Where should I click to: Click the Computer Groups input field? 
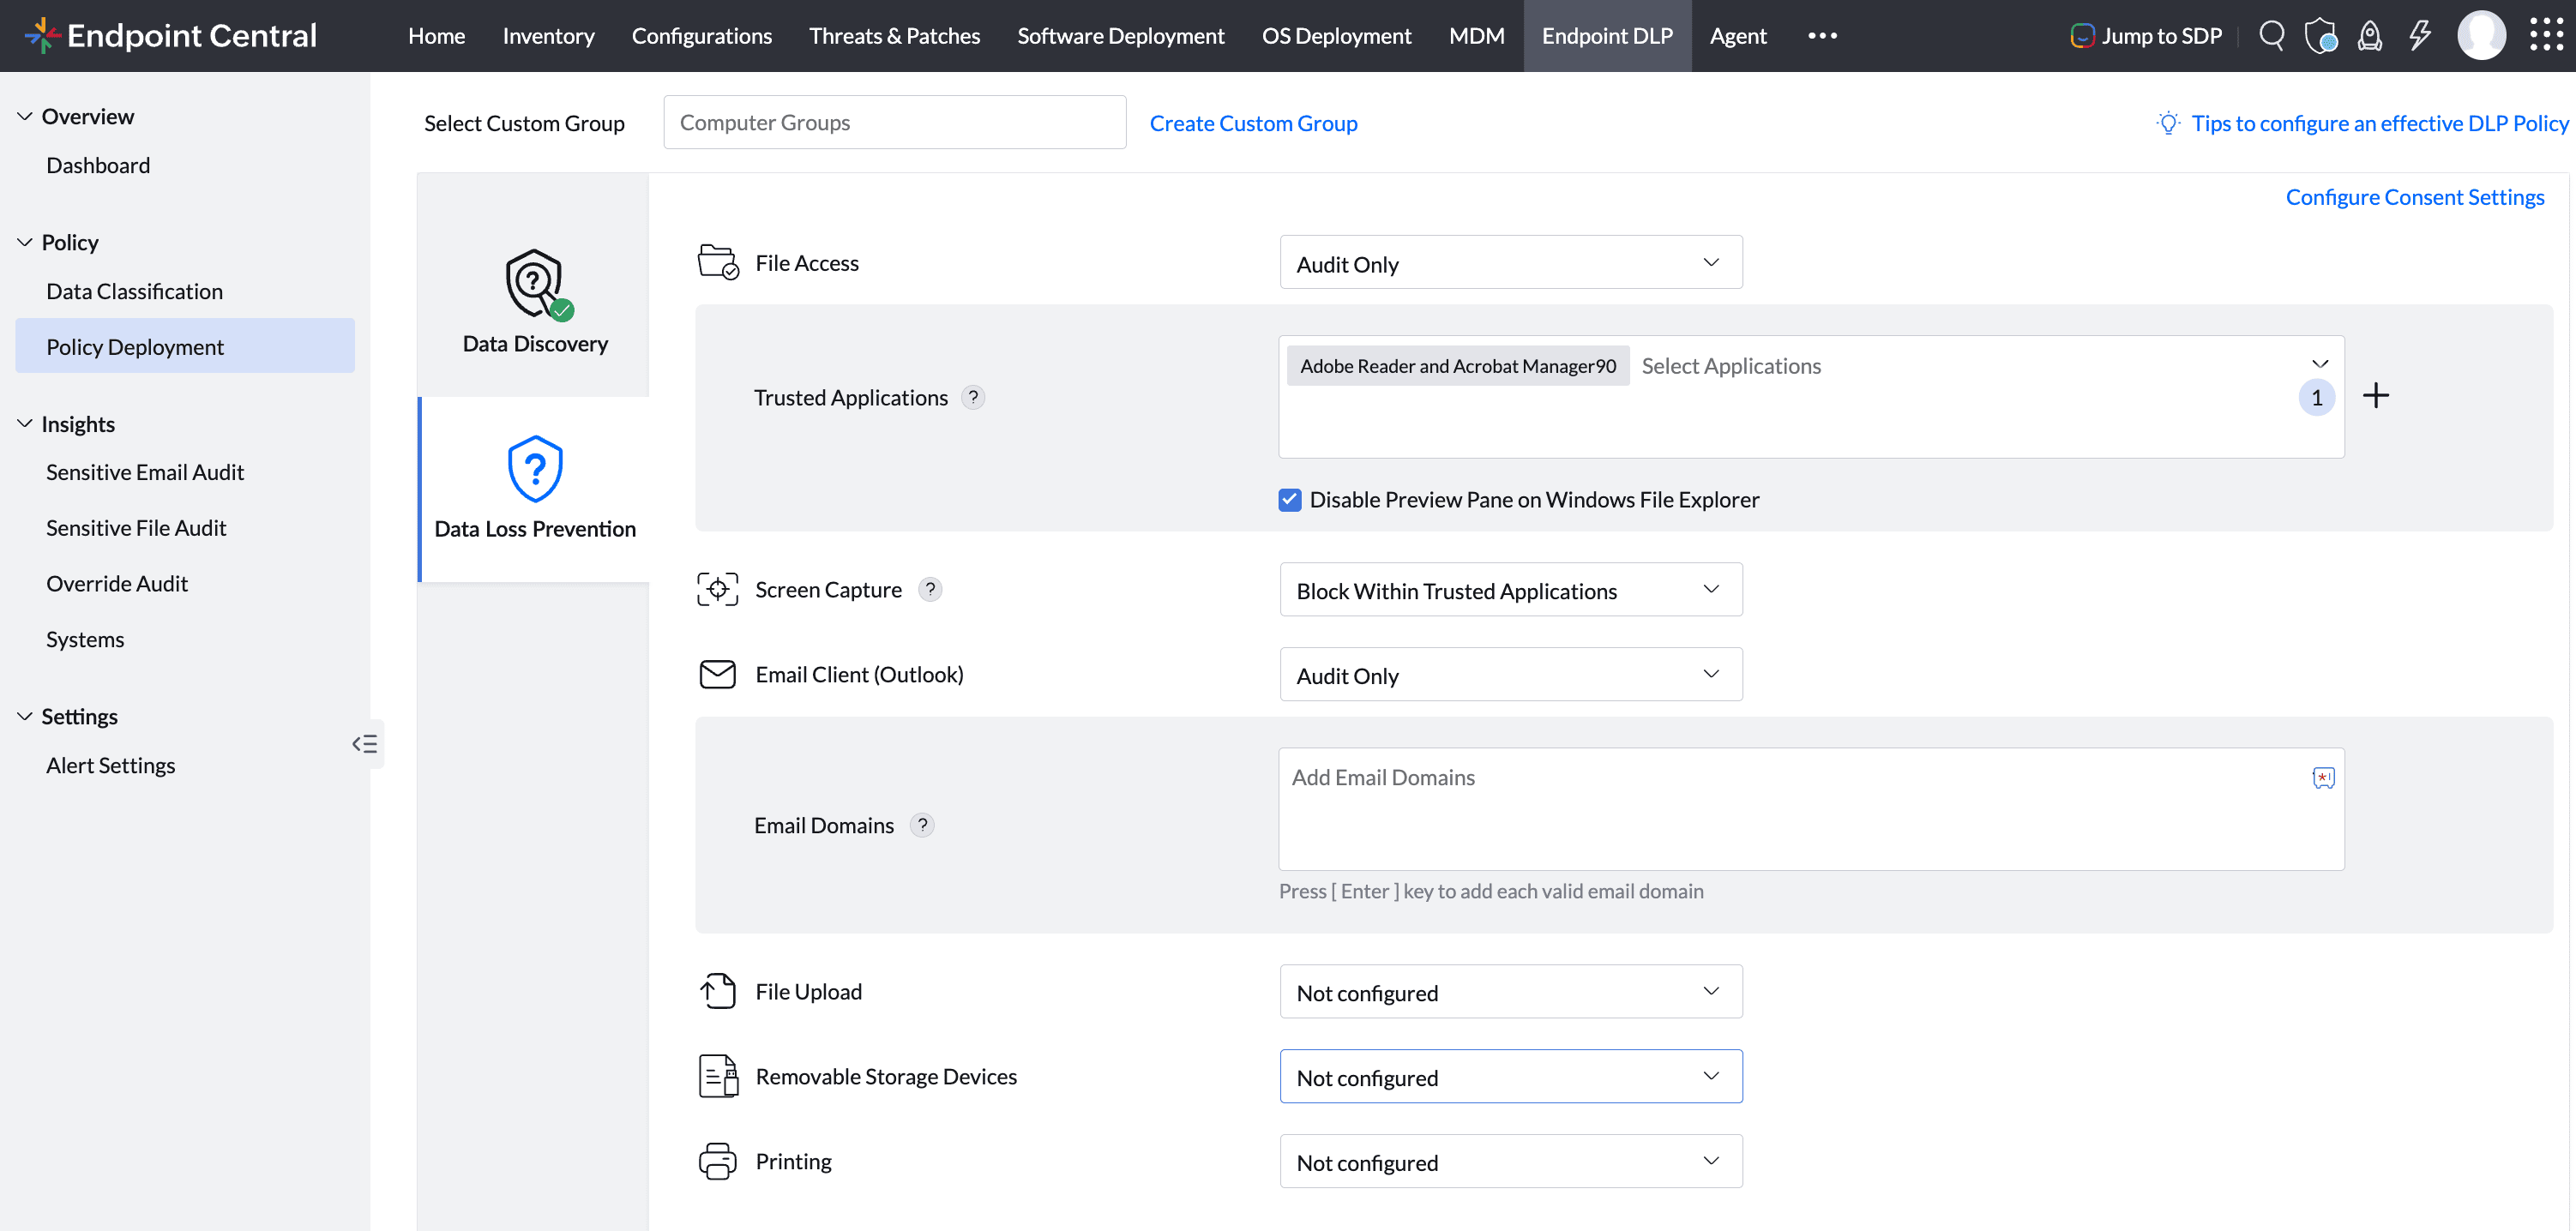coord(894,122)
